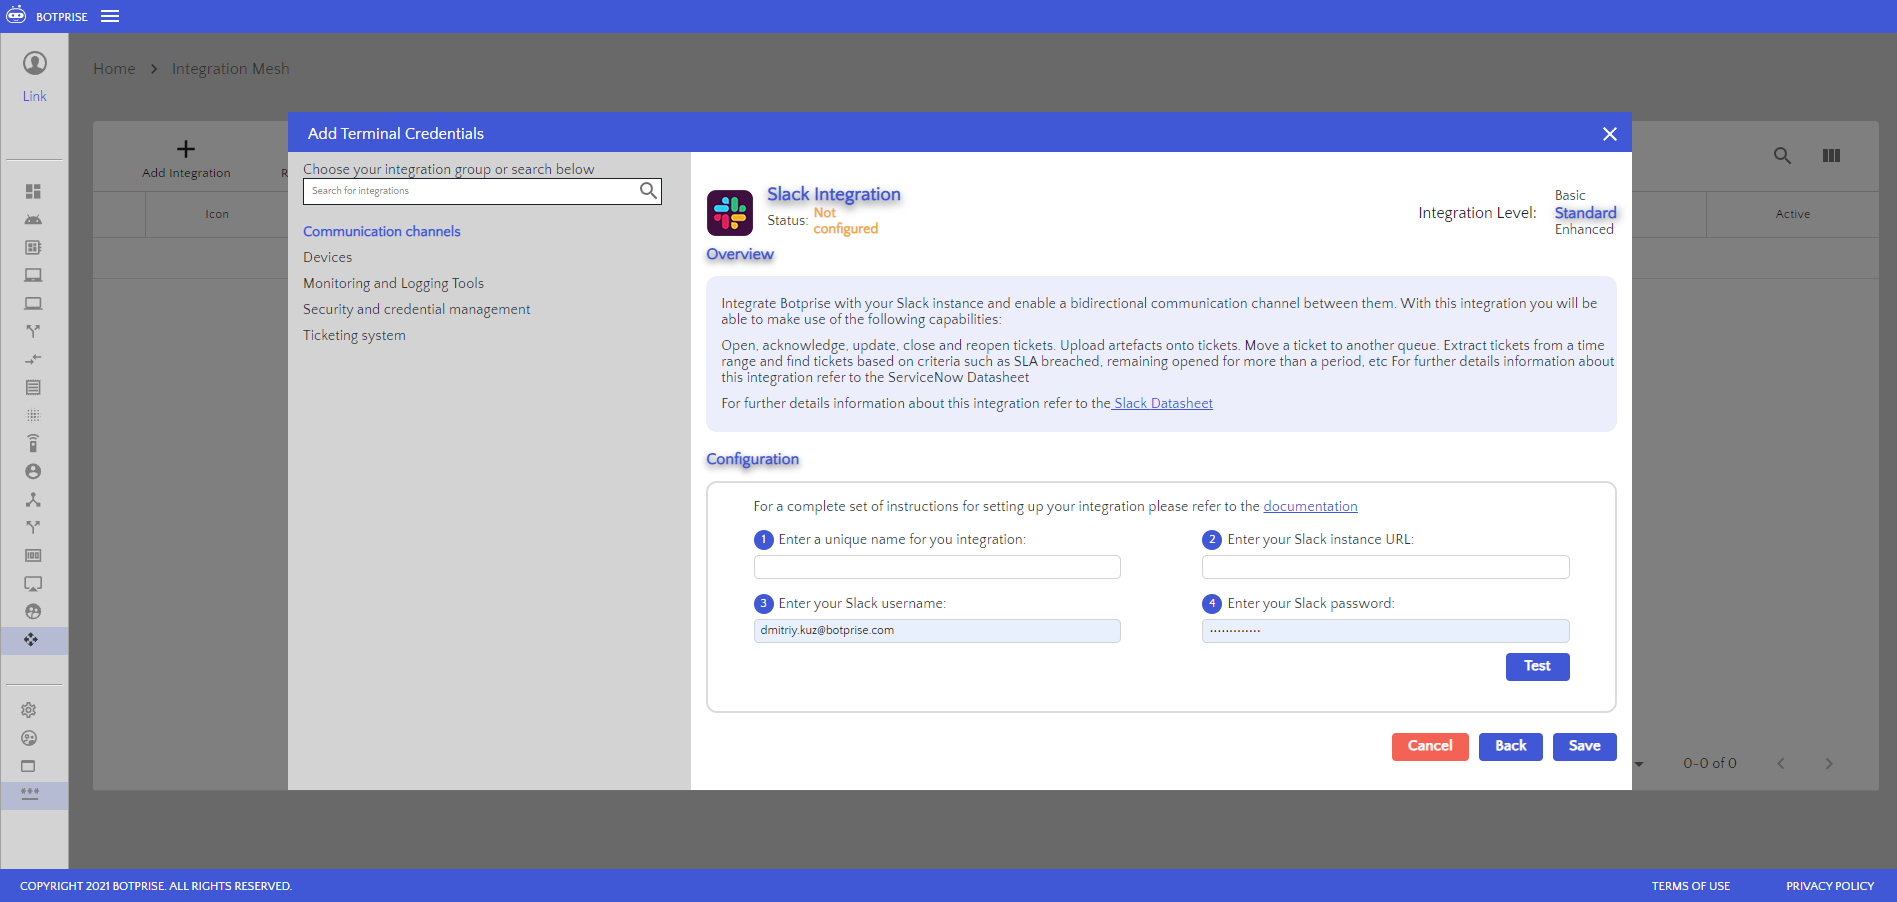This screenshot has width=1897, height=902.
Task: Open the dashboard tiles icon in sidebar
Action: coord(33,191)
